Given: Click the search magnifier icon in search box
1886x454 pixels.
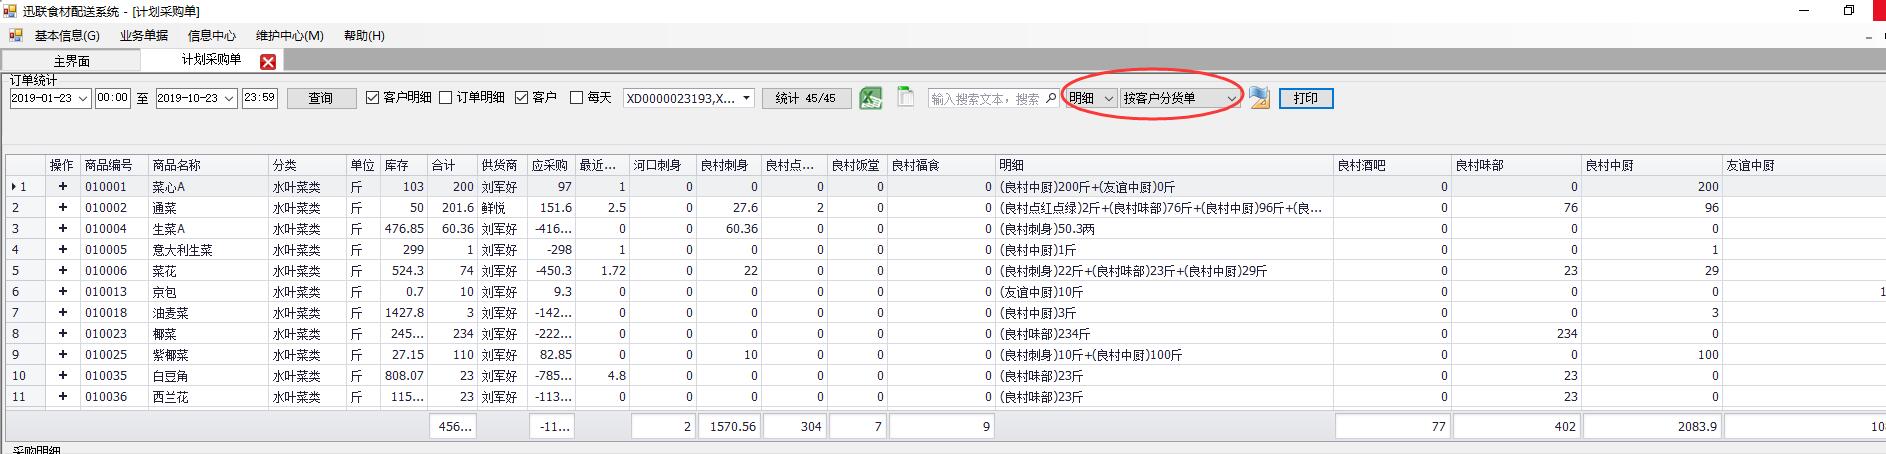Looking at the screenshot, I should 1050,98.
